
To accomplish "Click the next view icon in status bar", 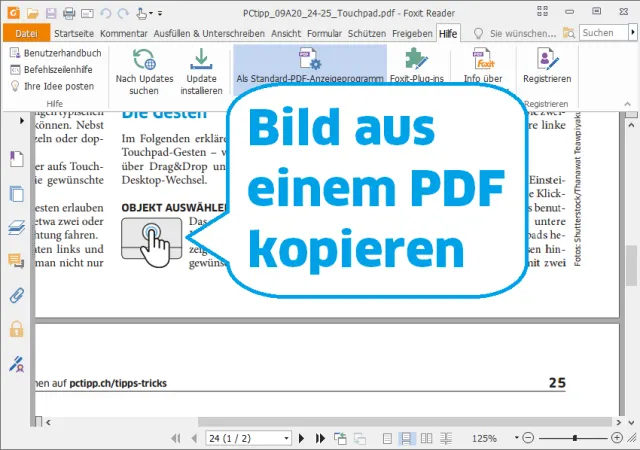I will click(x=360, y=439).
